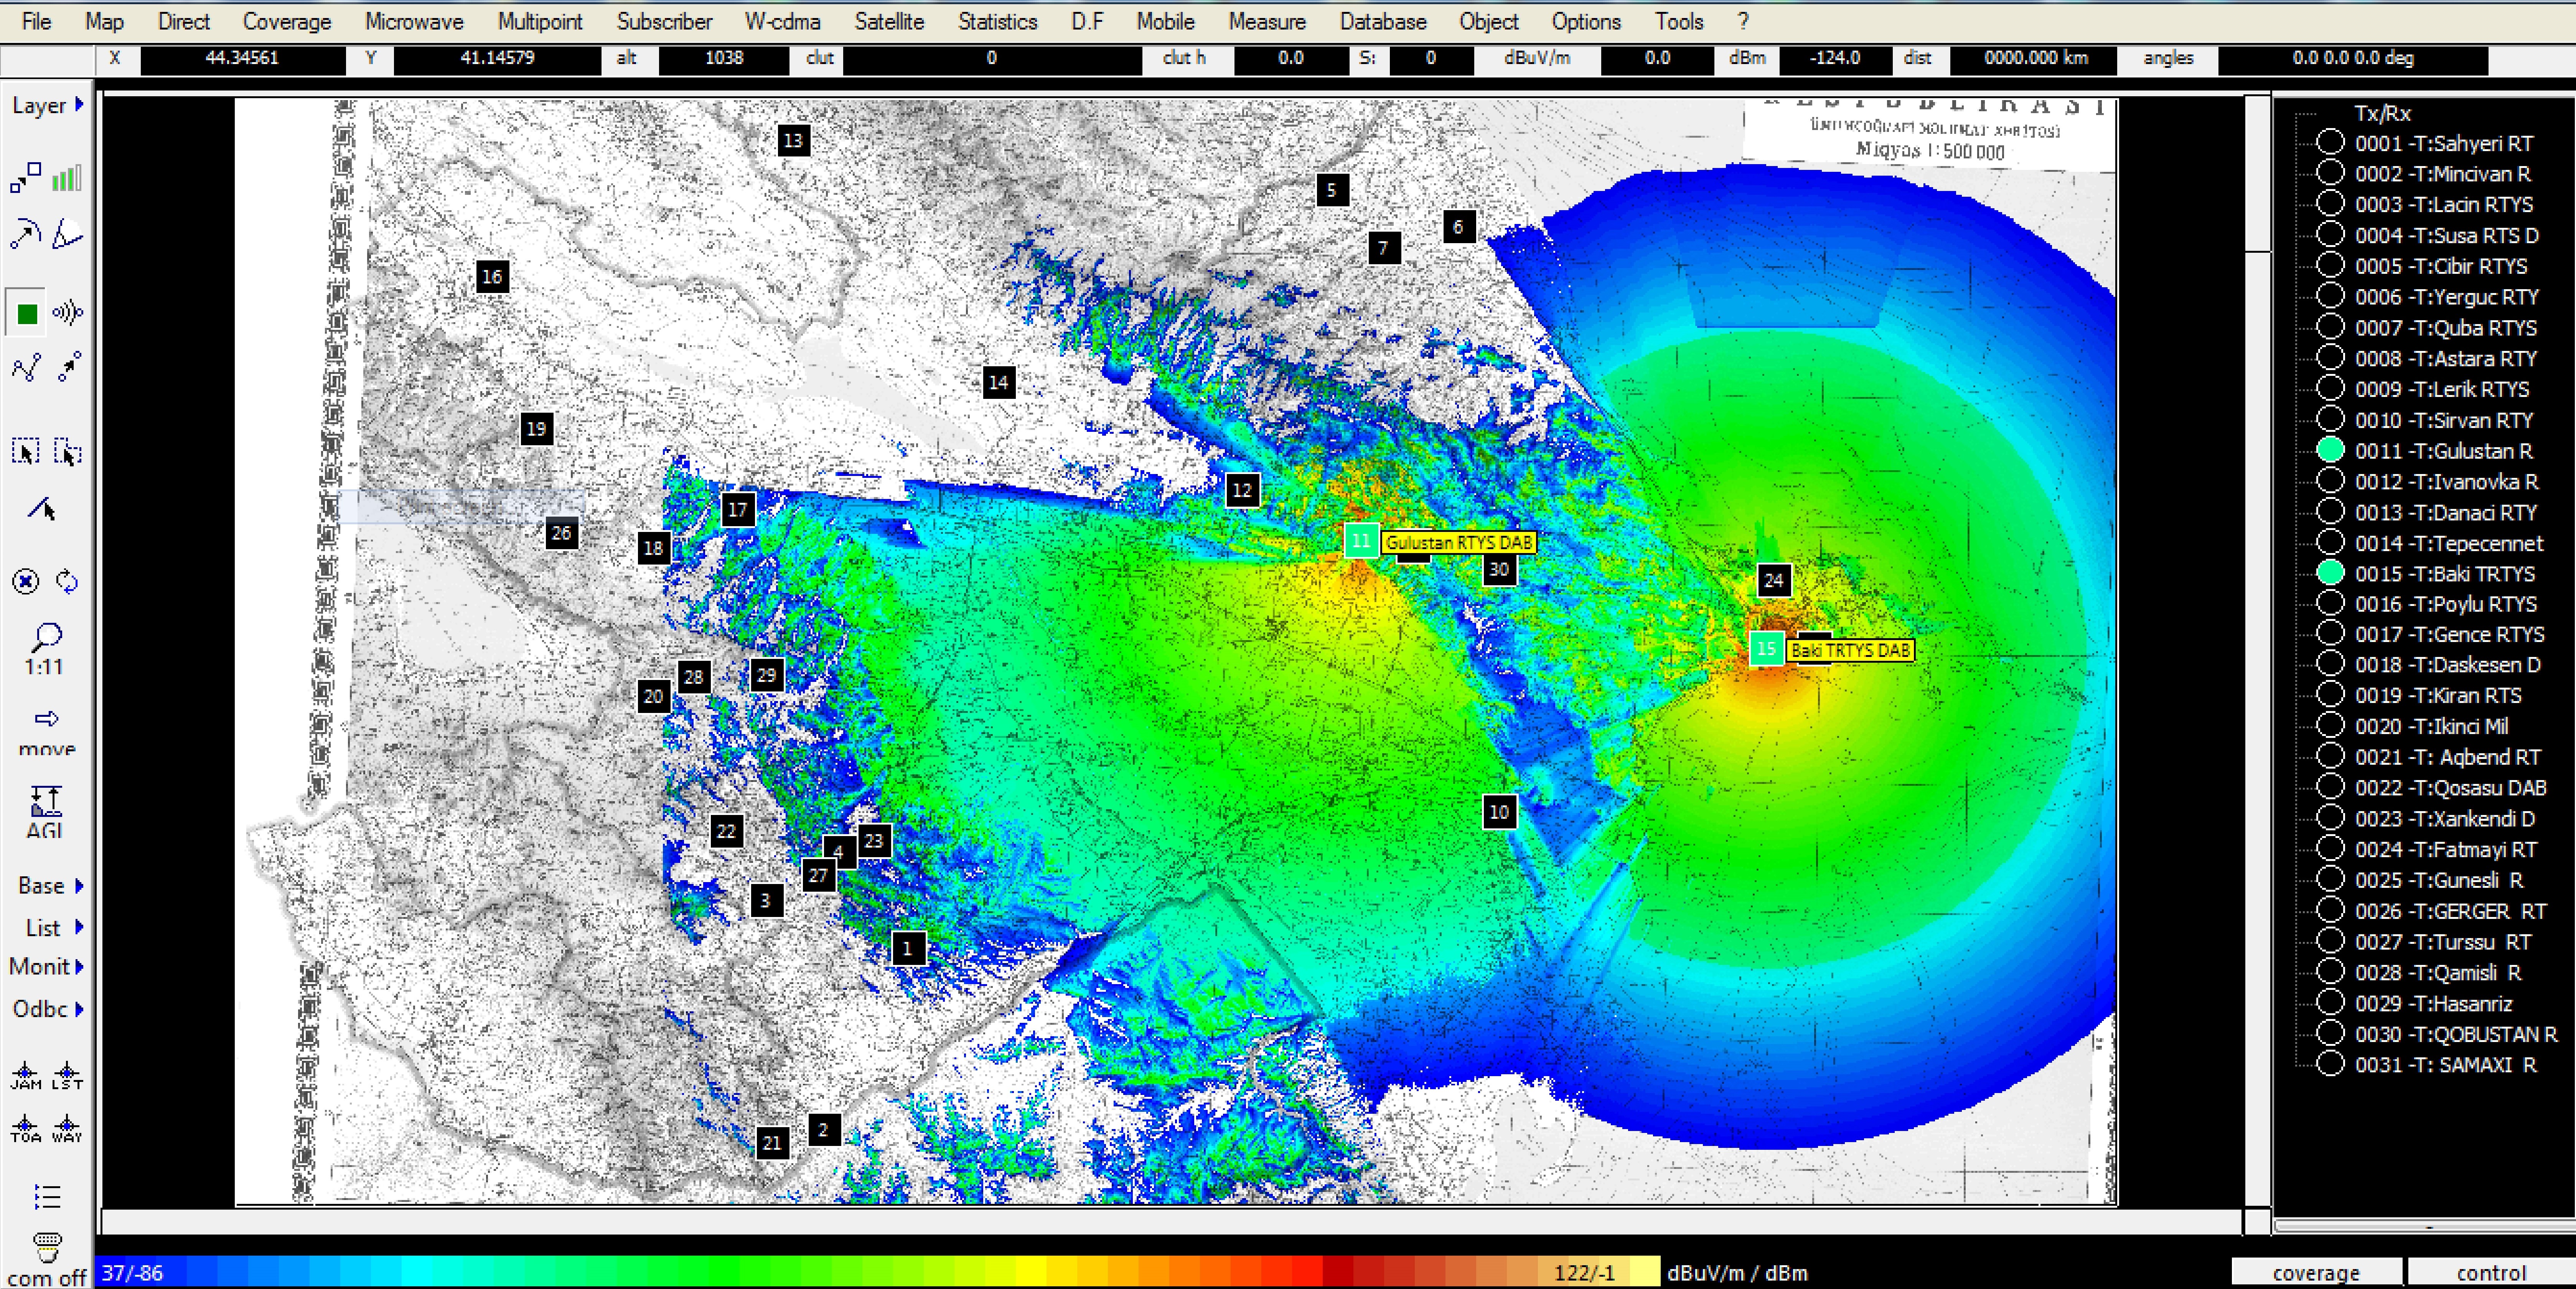Toggle 0011 Gulustan station circle
The height and width of the screenshot is (1289, 2576).
click(2330, 450)
